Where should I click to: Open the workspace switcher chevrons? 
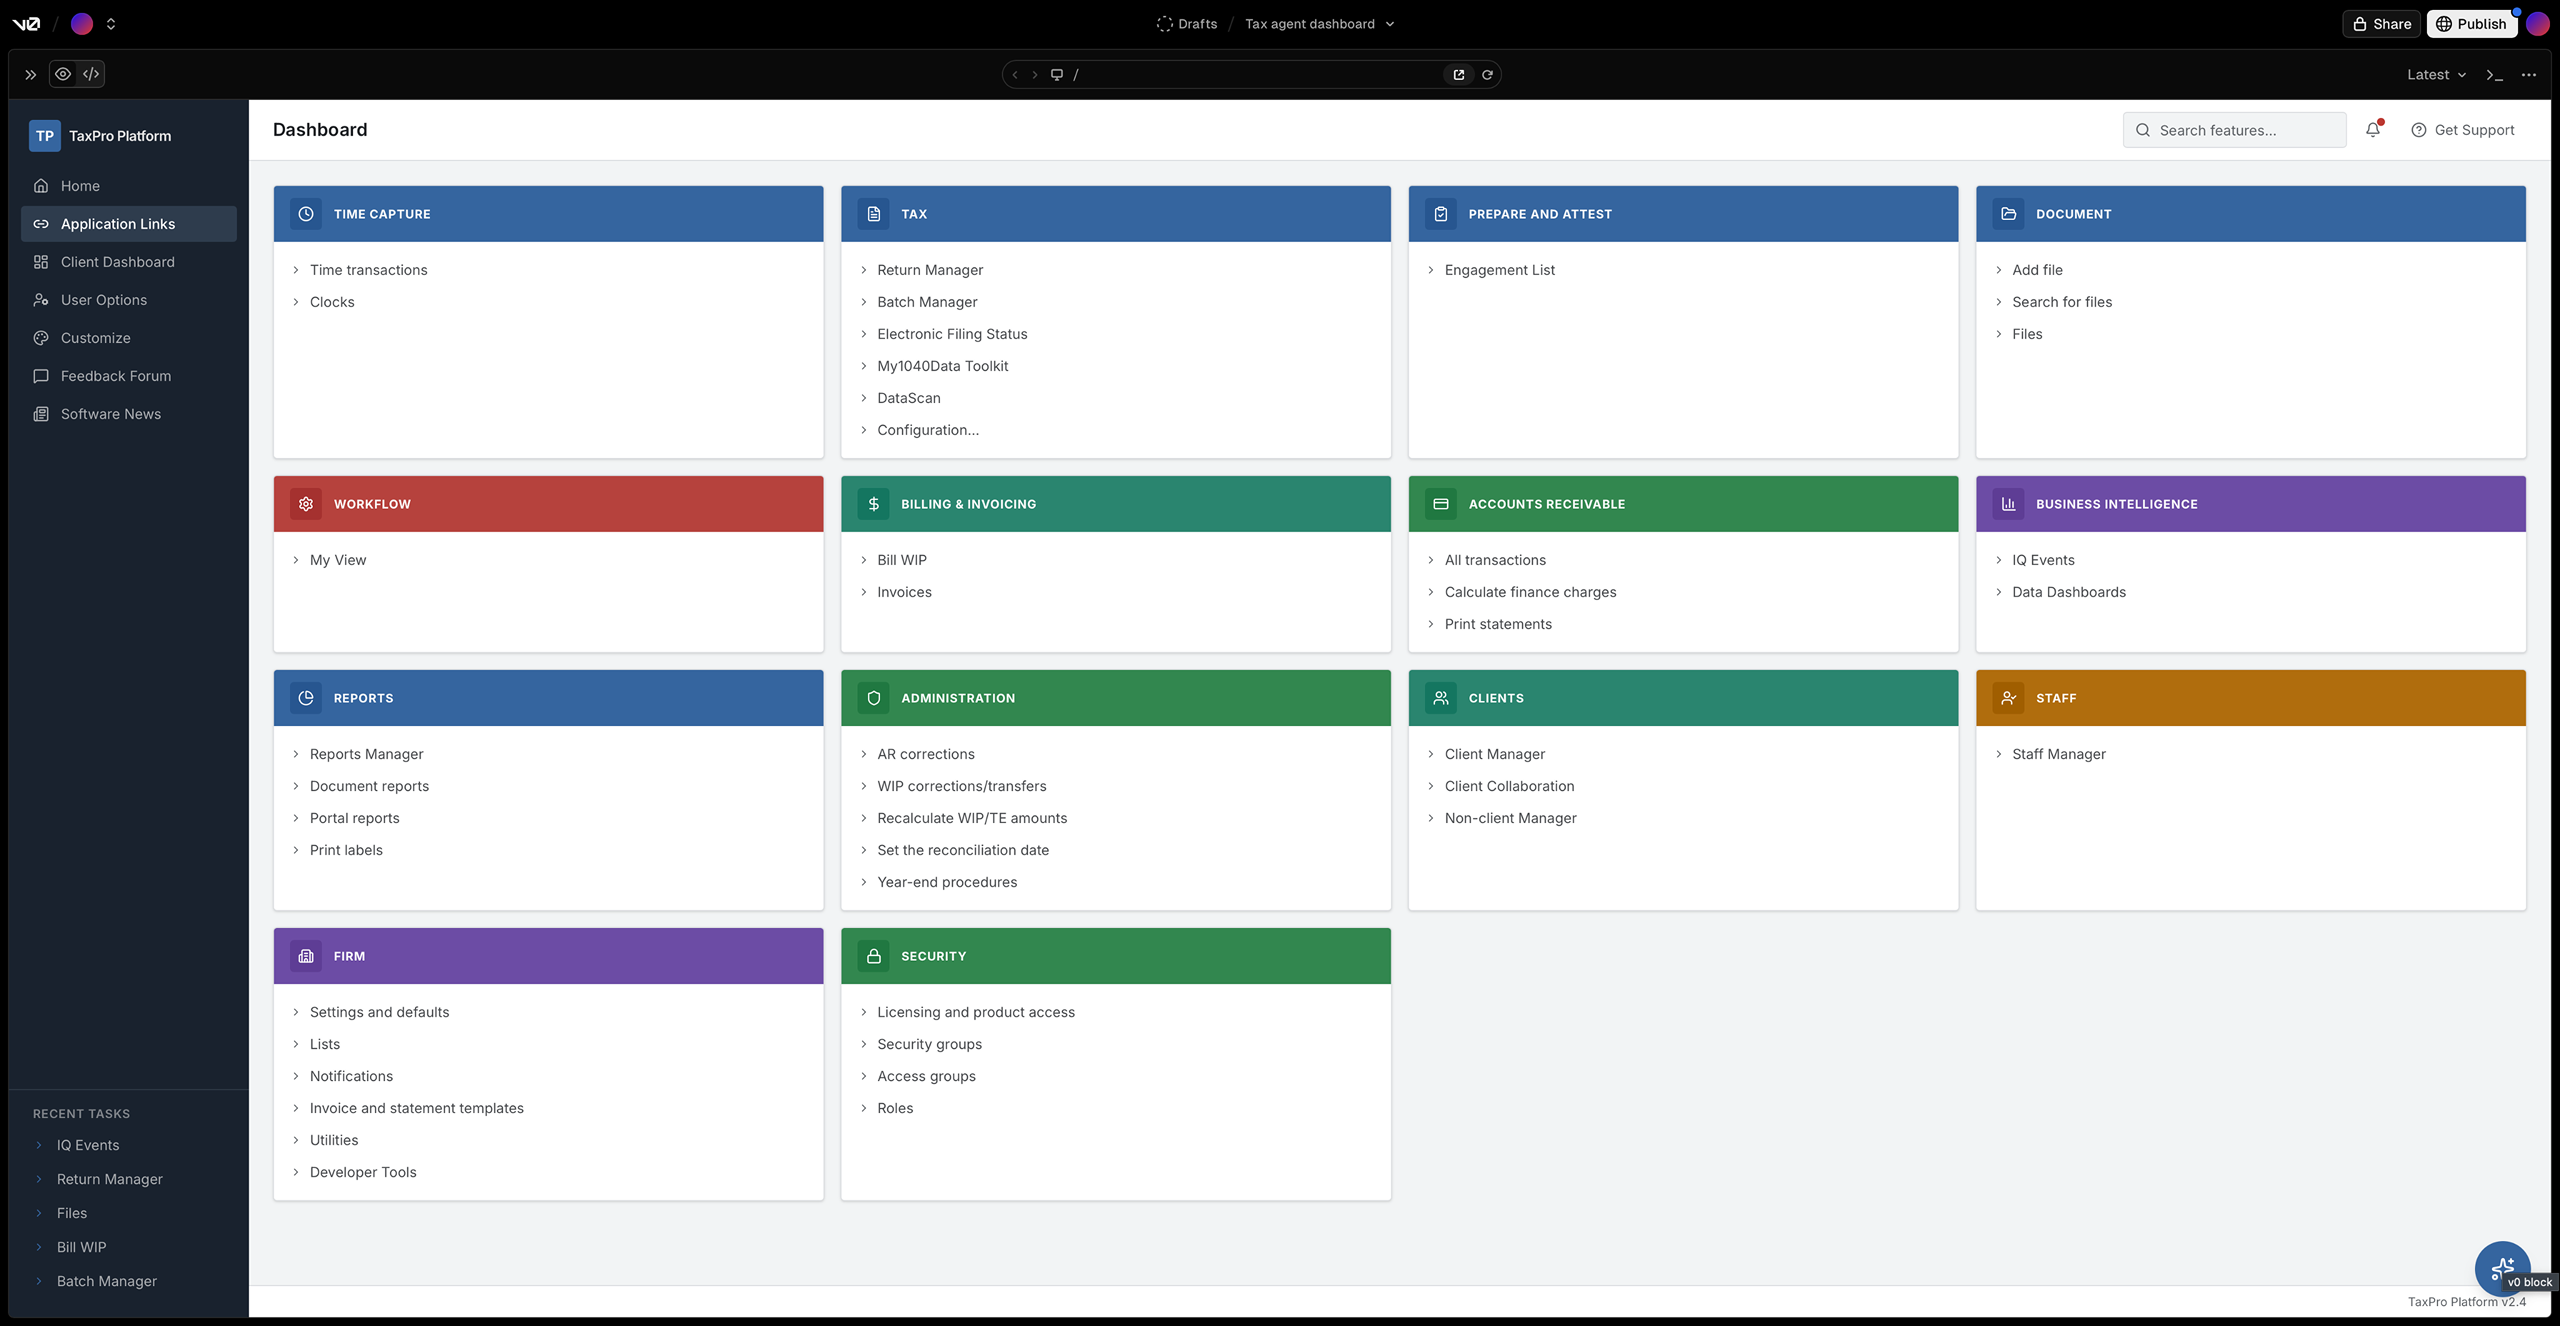click(111, 24)
